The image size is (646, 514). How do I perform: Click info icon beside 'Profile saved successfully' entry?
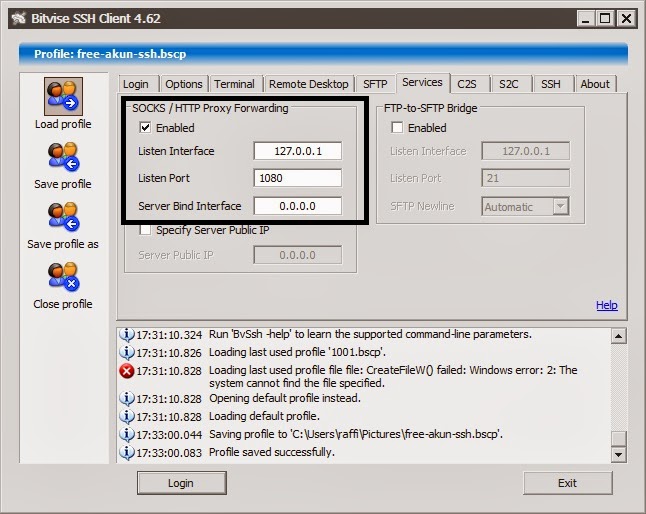click(x=126, y=452)
